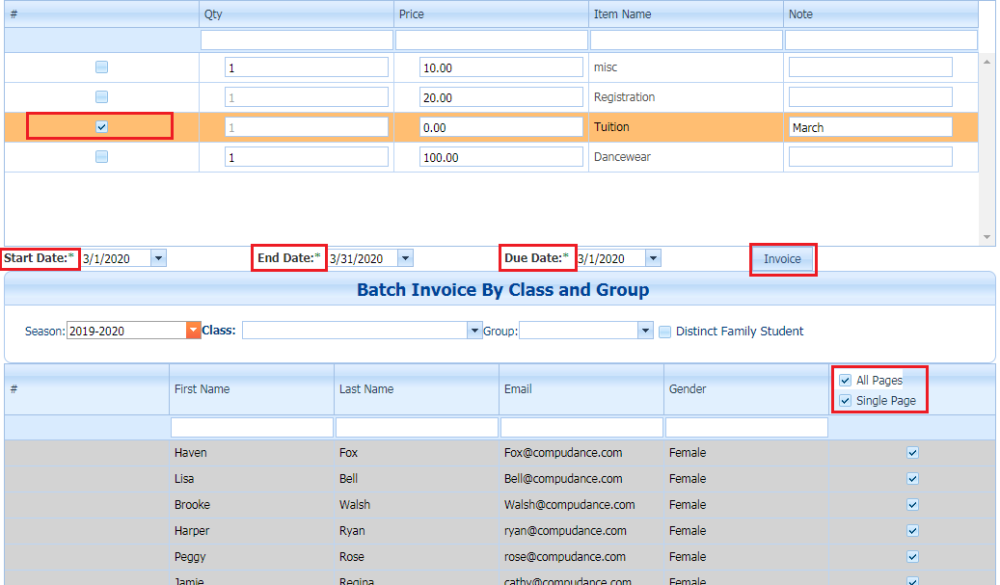Deselect Haven Fox's row checkbox
The height and width of the screenshot is (585, 1000).
(911, 452)
